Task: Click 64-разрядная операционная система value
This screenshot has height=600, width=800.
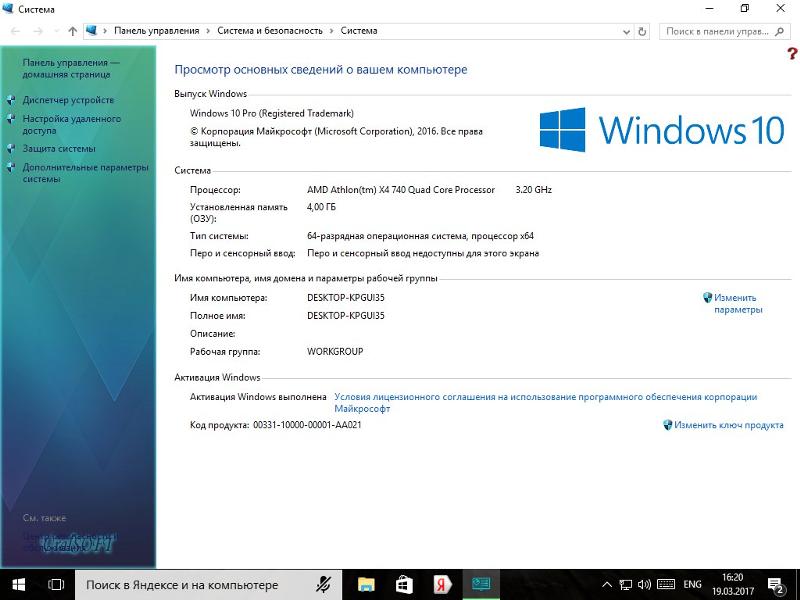Action: pyautogui.click(x=420, y=236)
